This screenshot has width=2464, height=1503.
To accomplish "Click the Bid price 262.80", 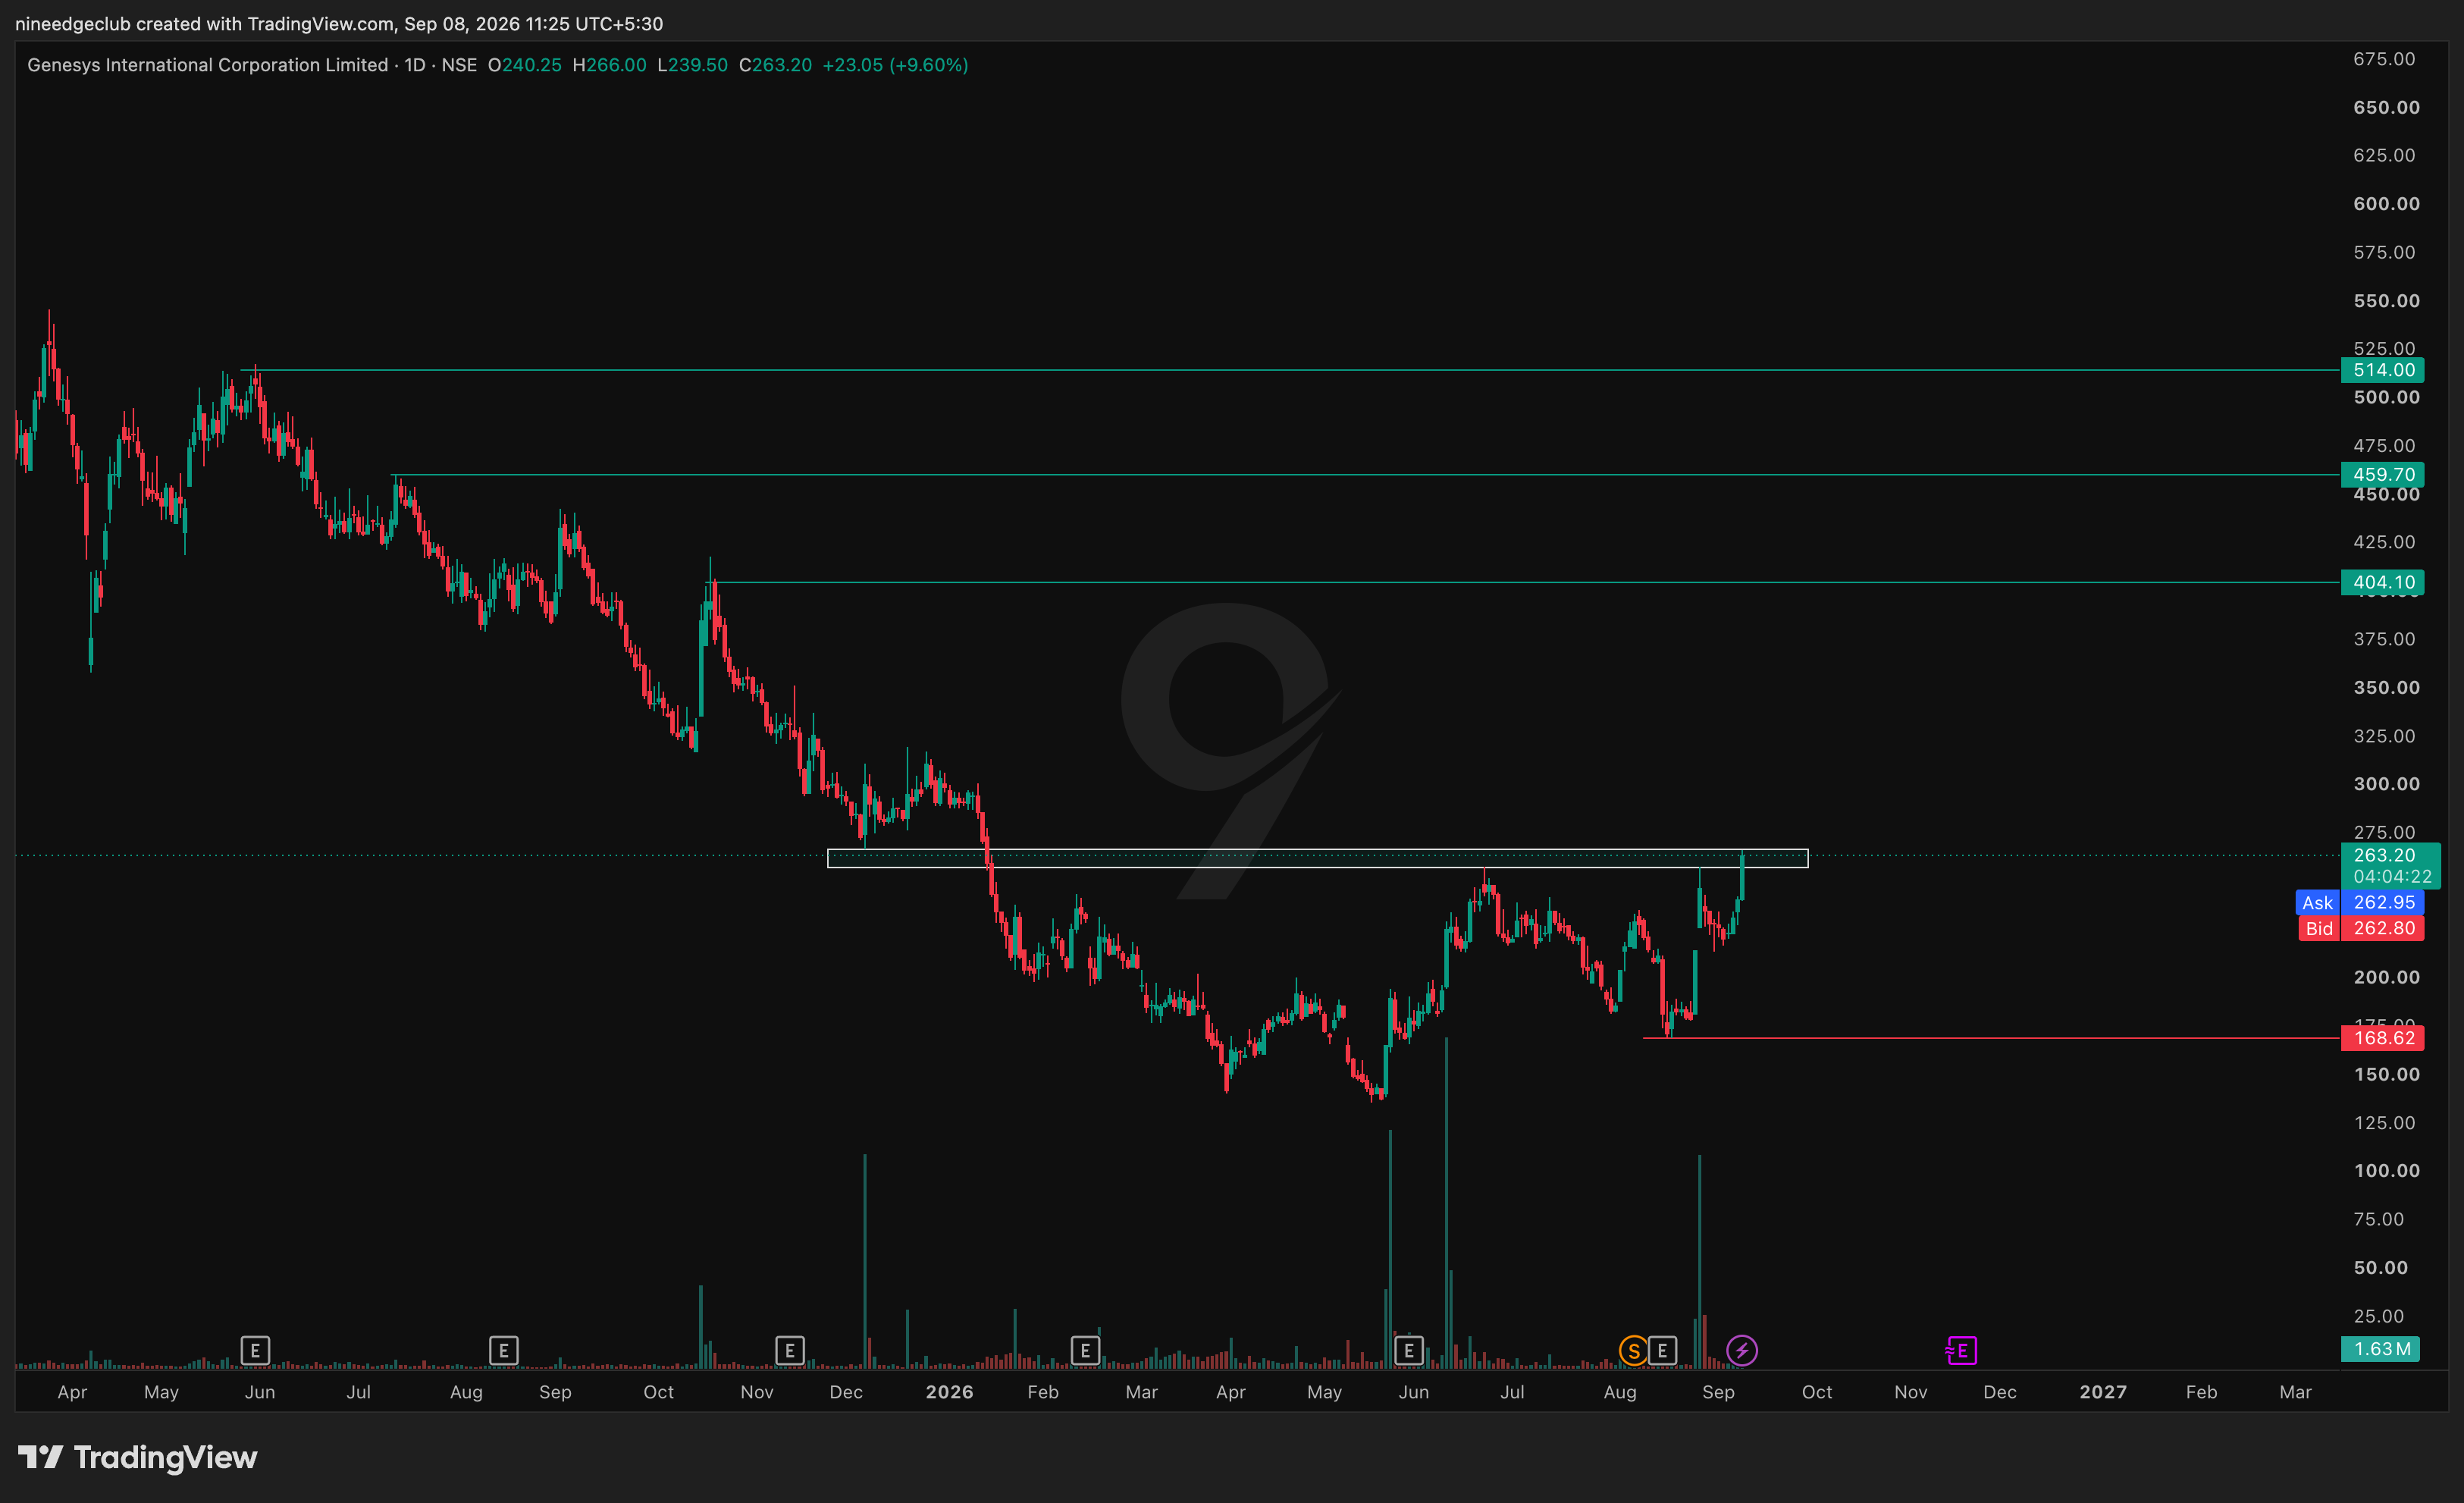I will tap(2383, 929).
